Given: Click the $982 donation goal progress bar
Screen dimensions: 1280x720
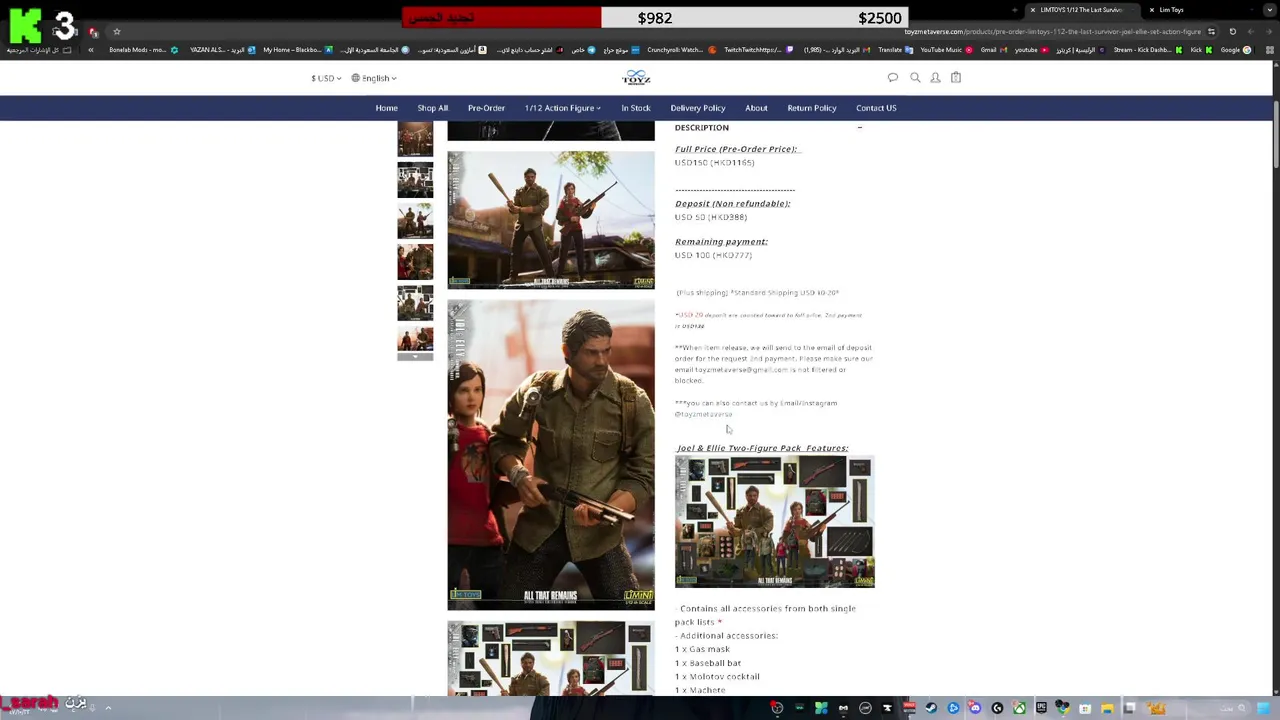Looking at the screenshot, I should (x=655, y=18).
